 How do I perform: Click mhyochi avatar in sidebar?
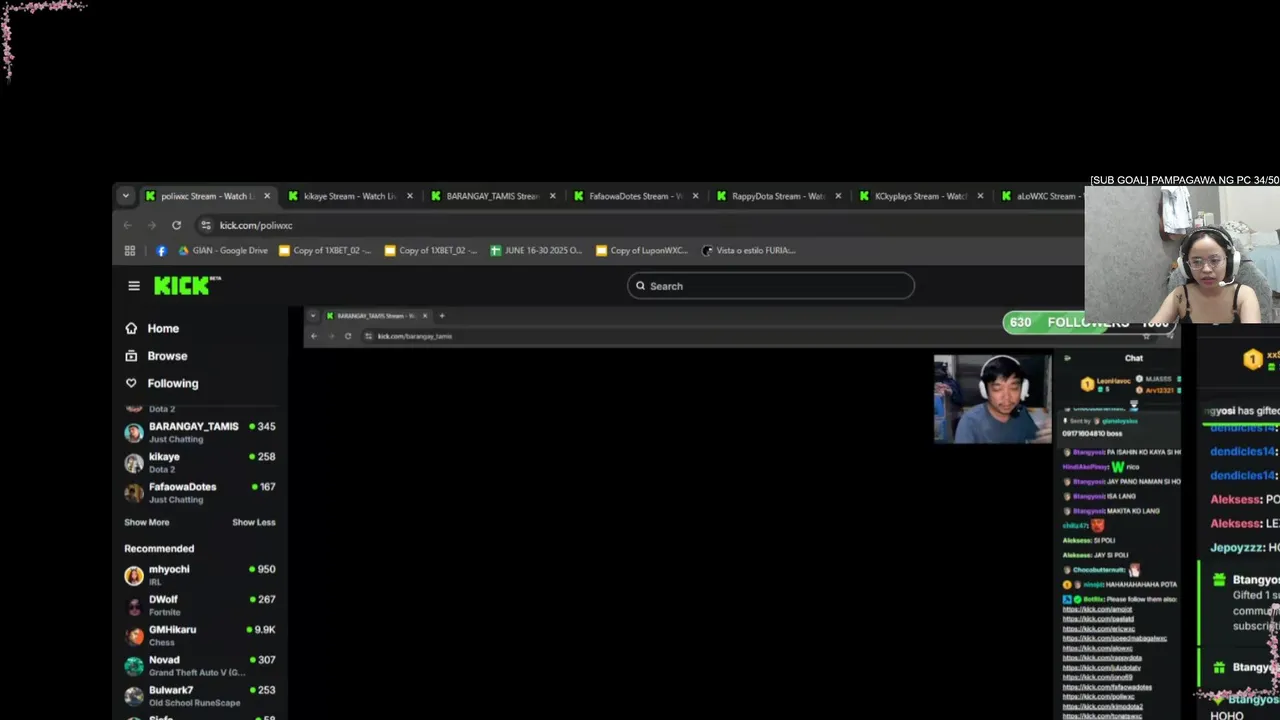[x=134, y=576]
